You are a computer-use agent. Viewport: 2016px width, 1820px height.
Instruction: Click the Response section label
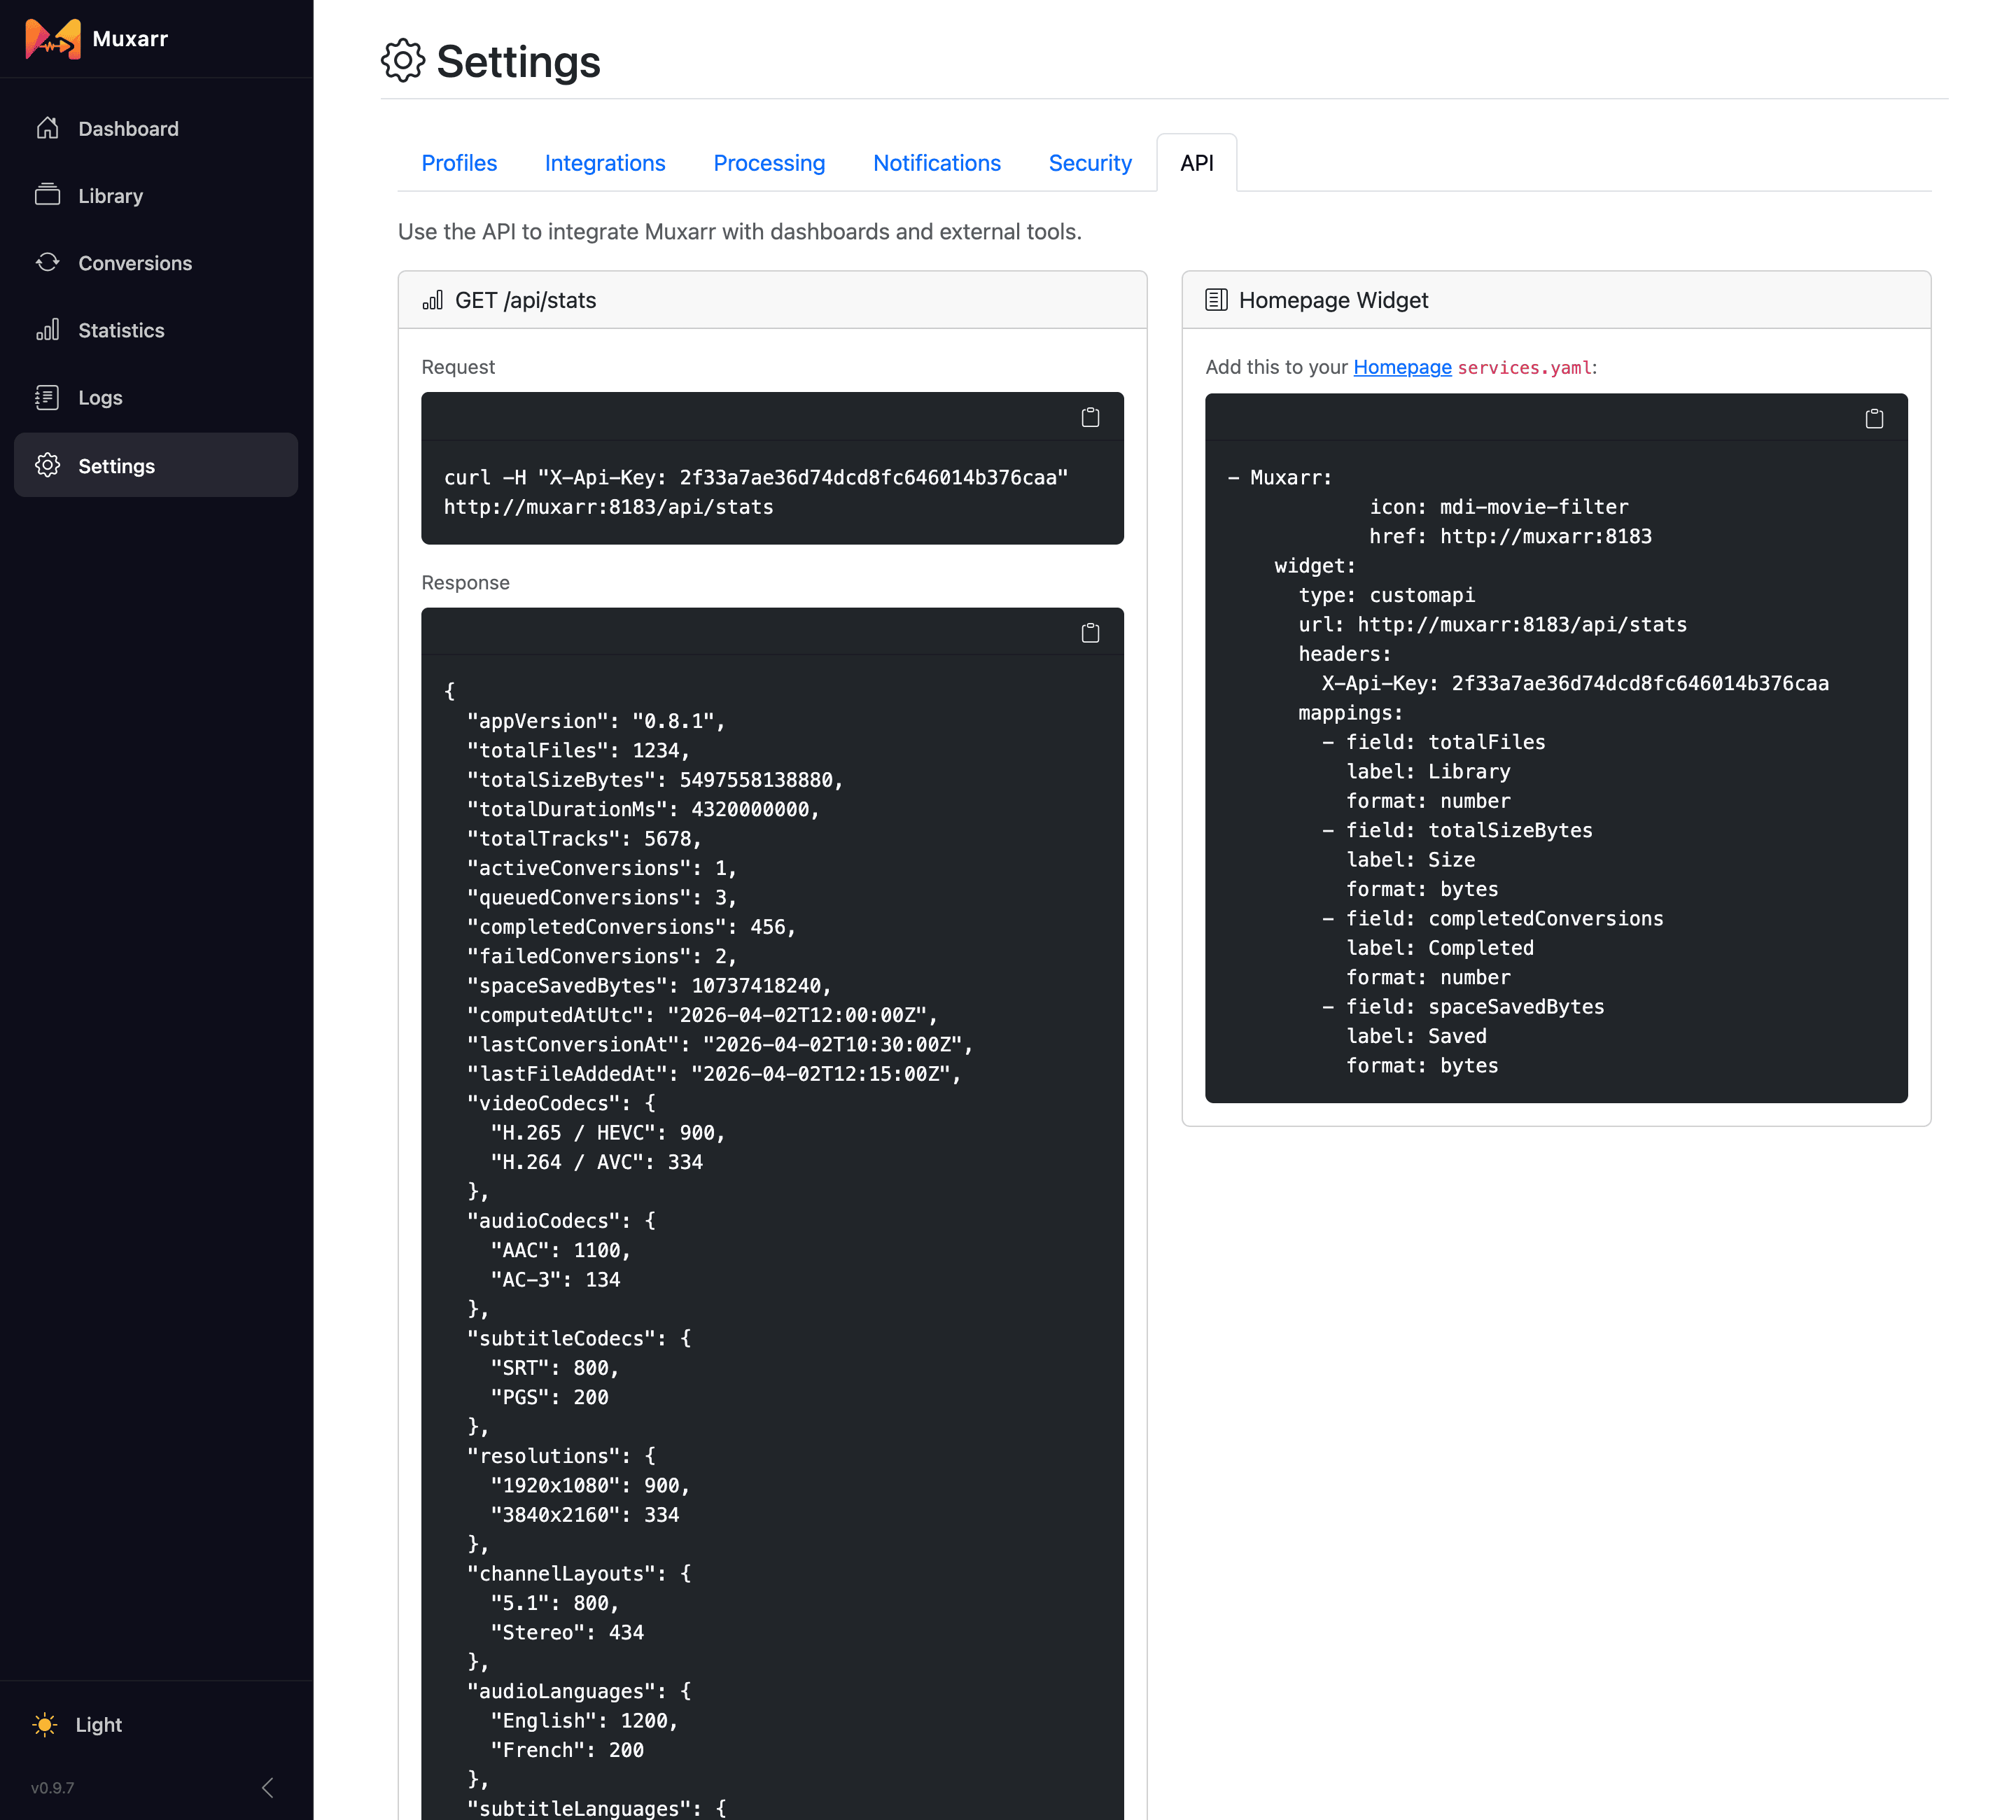(465, 582)
